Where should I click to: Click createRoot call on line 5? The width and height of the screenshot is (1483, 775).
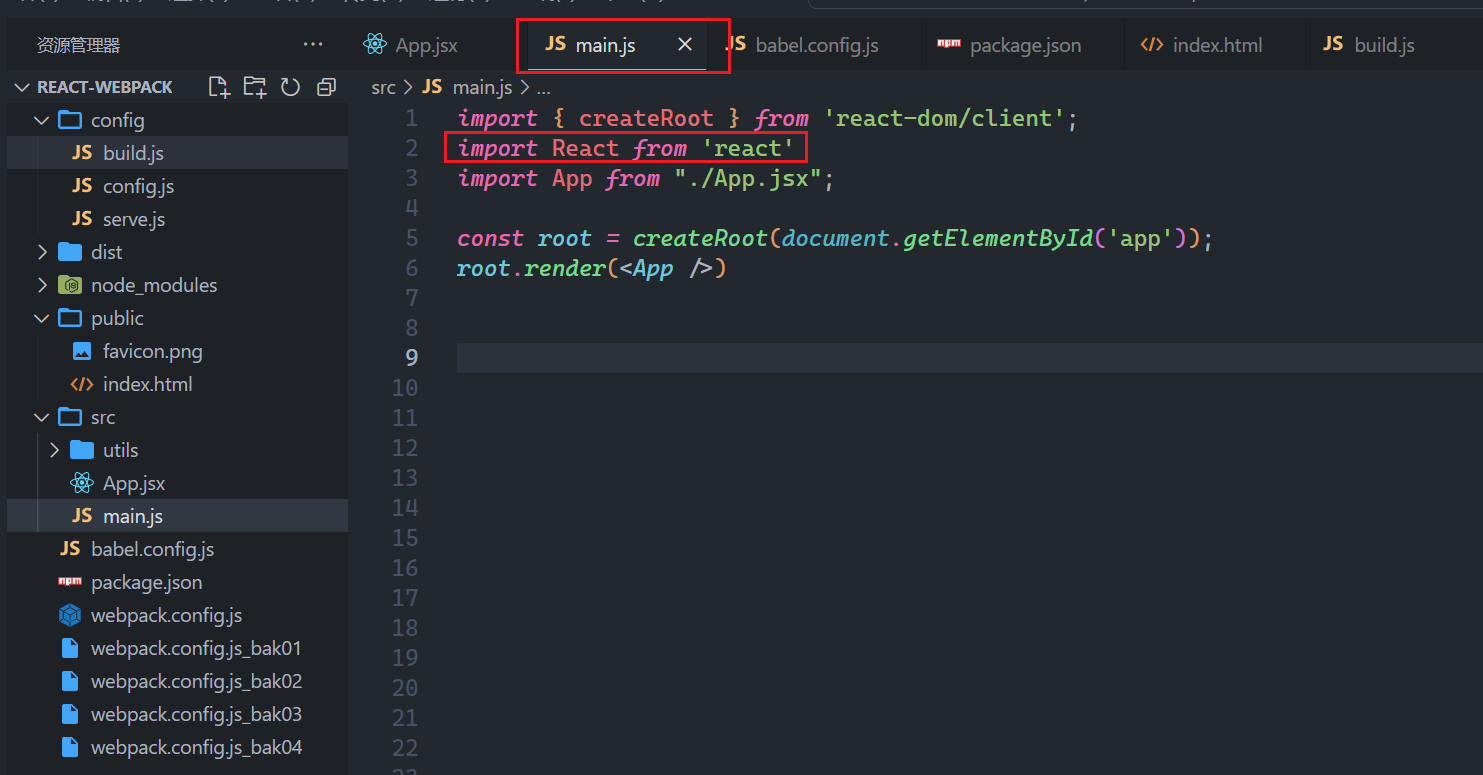700,238
